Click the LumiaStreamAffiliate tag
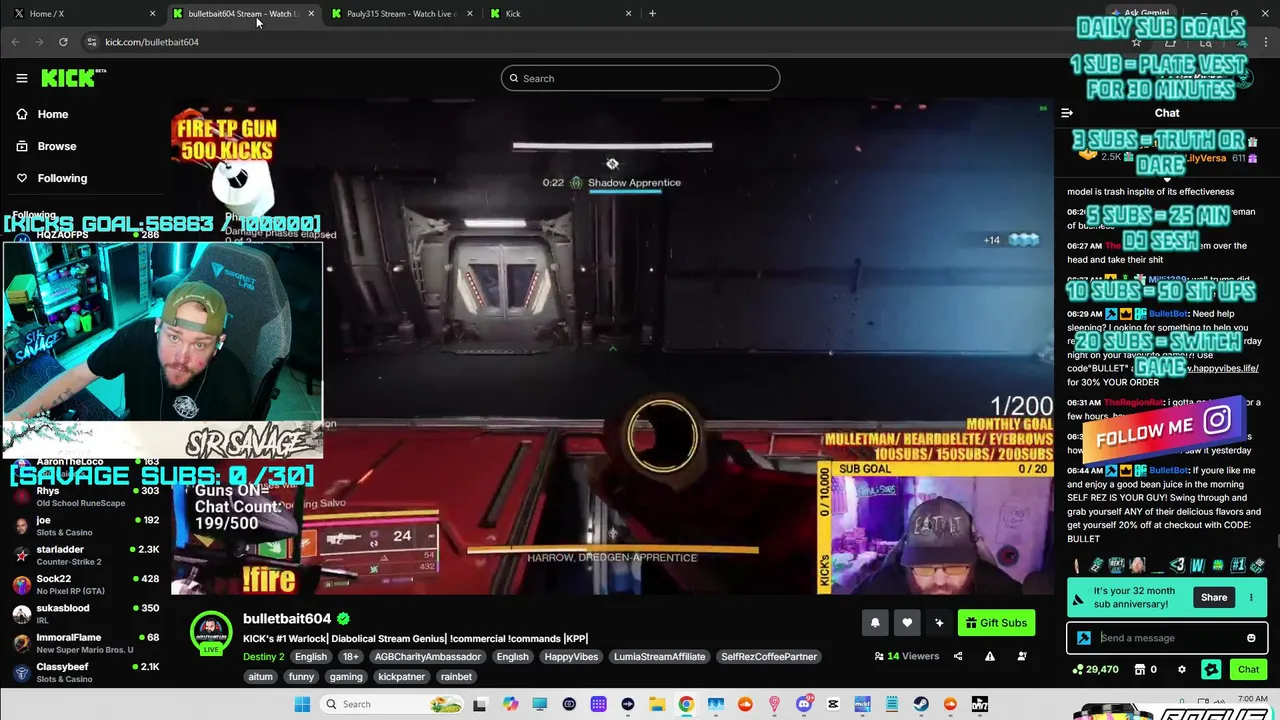1280x720 pixels. pos(660,657)
